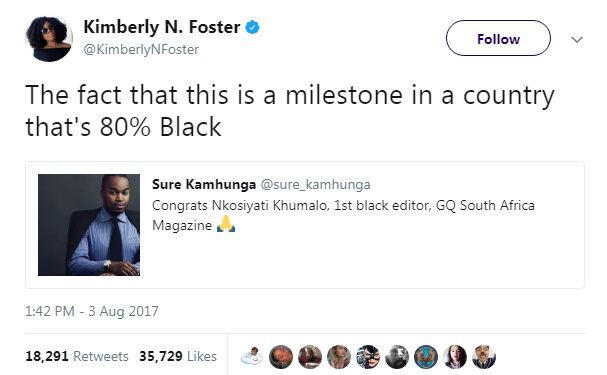Click the fourth liker avatar, blonde woman

pos(339,356)
